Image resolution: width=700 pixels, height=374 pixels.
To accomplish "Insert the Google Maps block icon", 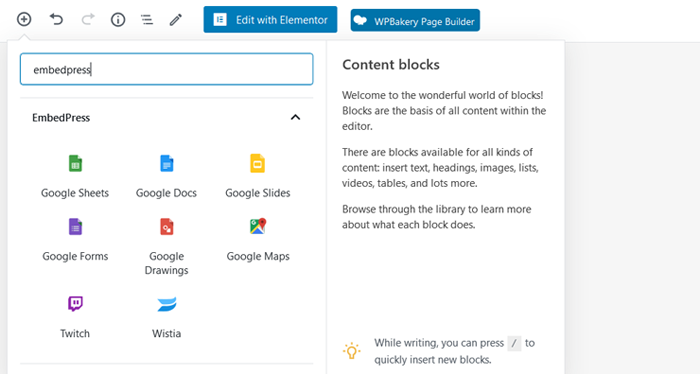I will pyautogui.click(x=258, y=226).
